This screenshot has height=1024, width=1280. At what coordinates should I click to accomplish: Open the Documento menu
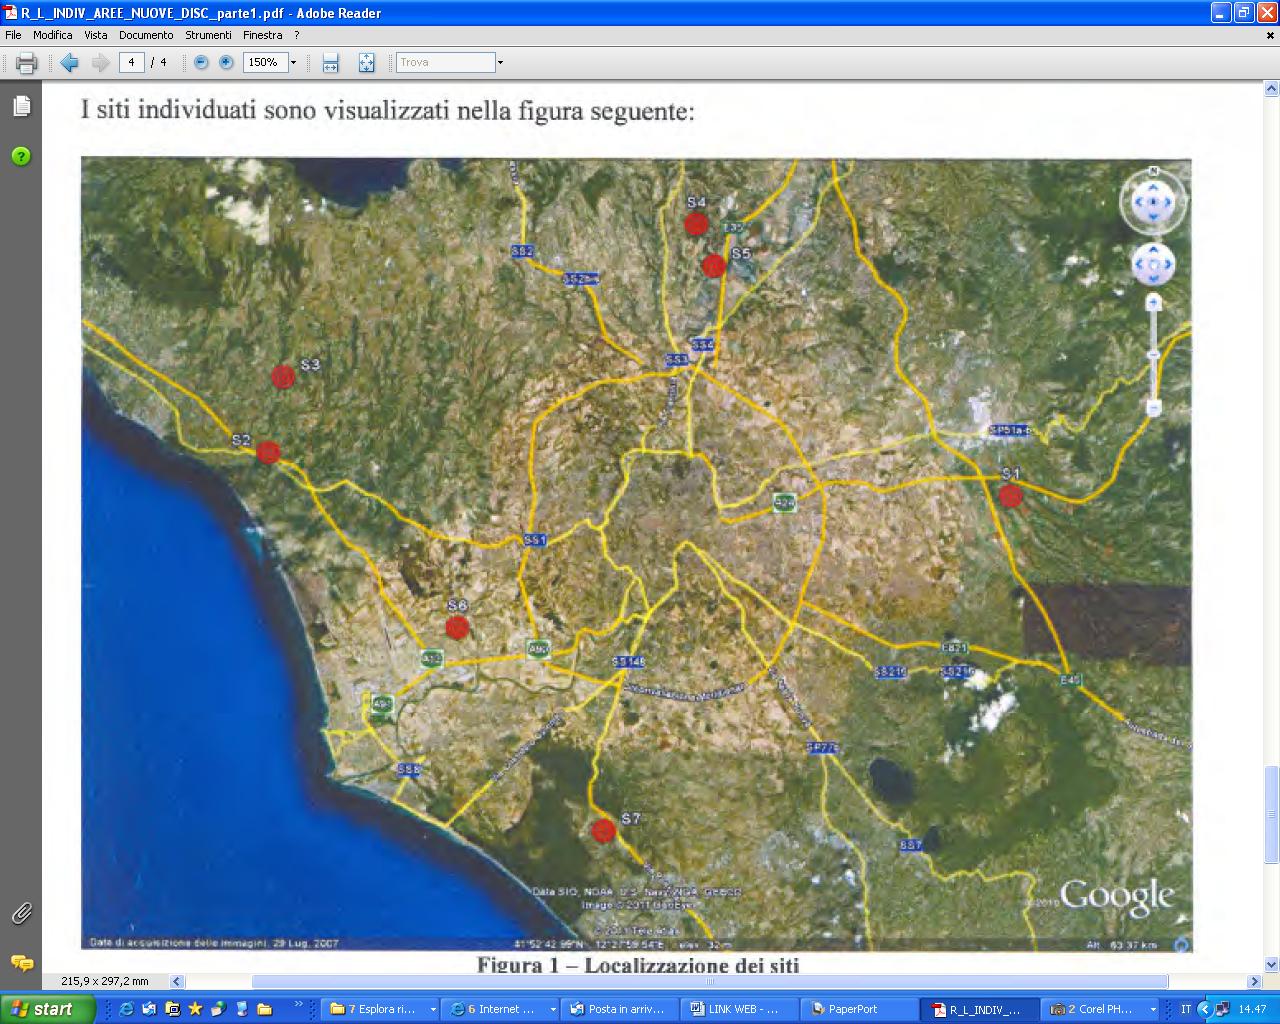point(146,35)
